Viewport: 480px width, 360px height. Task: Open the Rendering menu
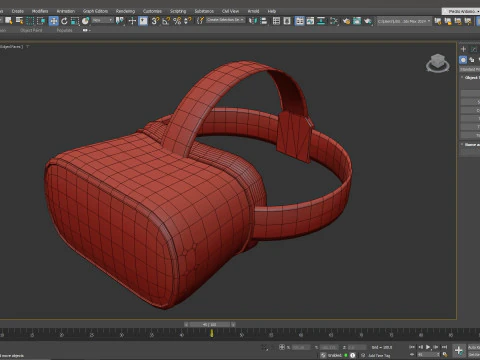125,11
